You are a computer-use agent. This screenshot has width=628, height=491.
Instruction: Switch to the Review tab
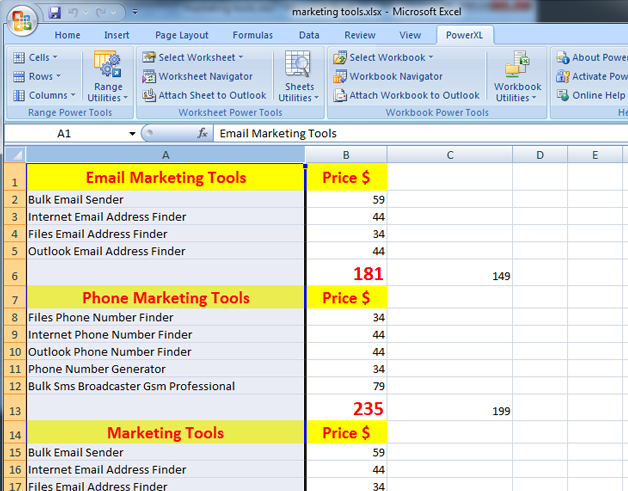(360, 35)
